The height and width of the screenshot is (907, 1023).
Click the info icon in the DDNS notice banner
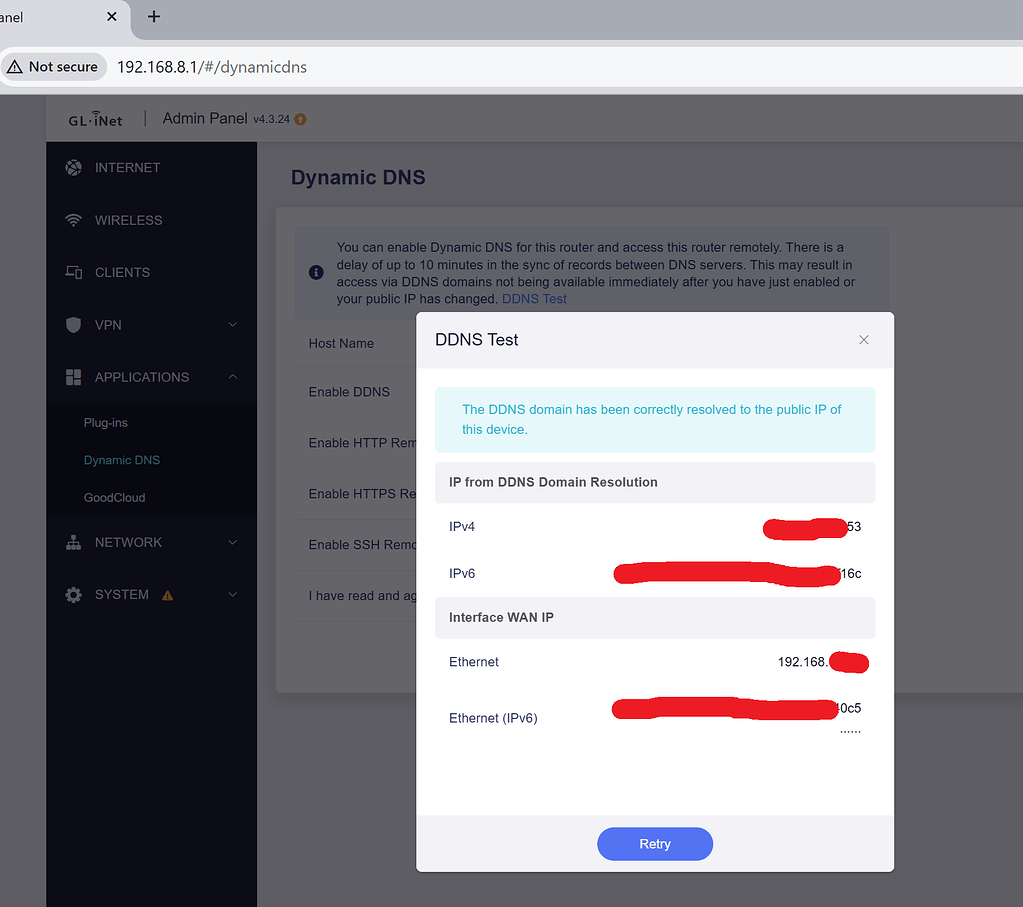point(315,272)
